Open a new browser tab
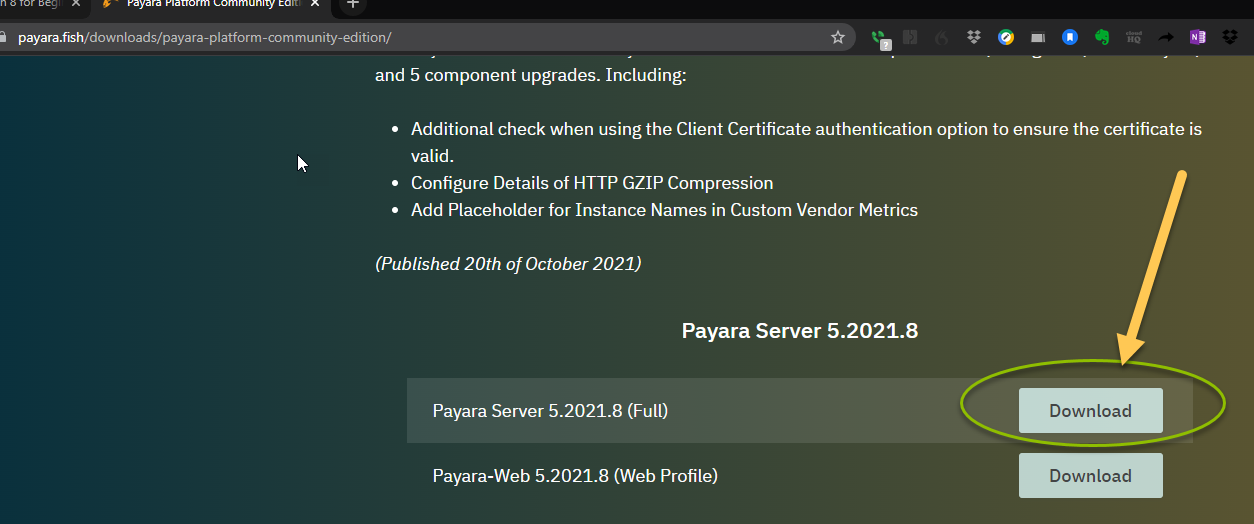This screenshot has height=524, width=1254. [x=352, y=4]
